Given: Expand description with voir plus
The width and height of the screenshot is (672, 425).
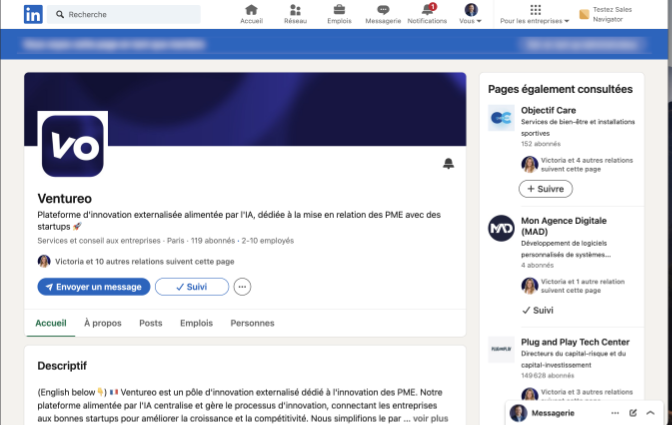Looking at the screenshot, I should pyautogui.click(x=430, y=418).
